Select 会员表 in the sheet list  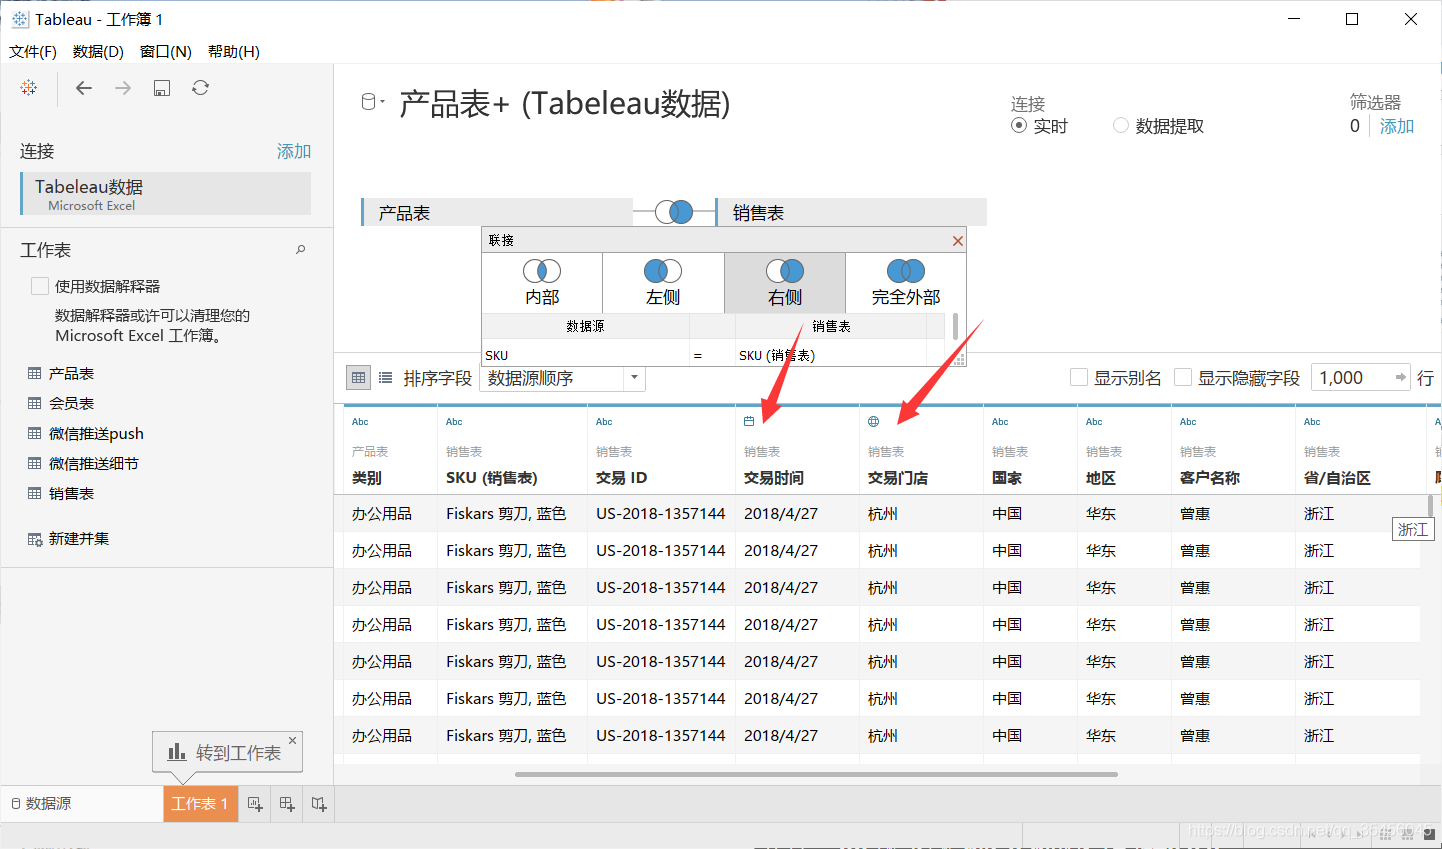[71, 403]
